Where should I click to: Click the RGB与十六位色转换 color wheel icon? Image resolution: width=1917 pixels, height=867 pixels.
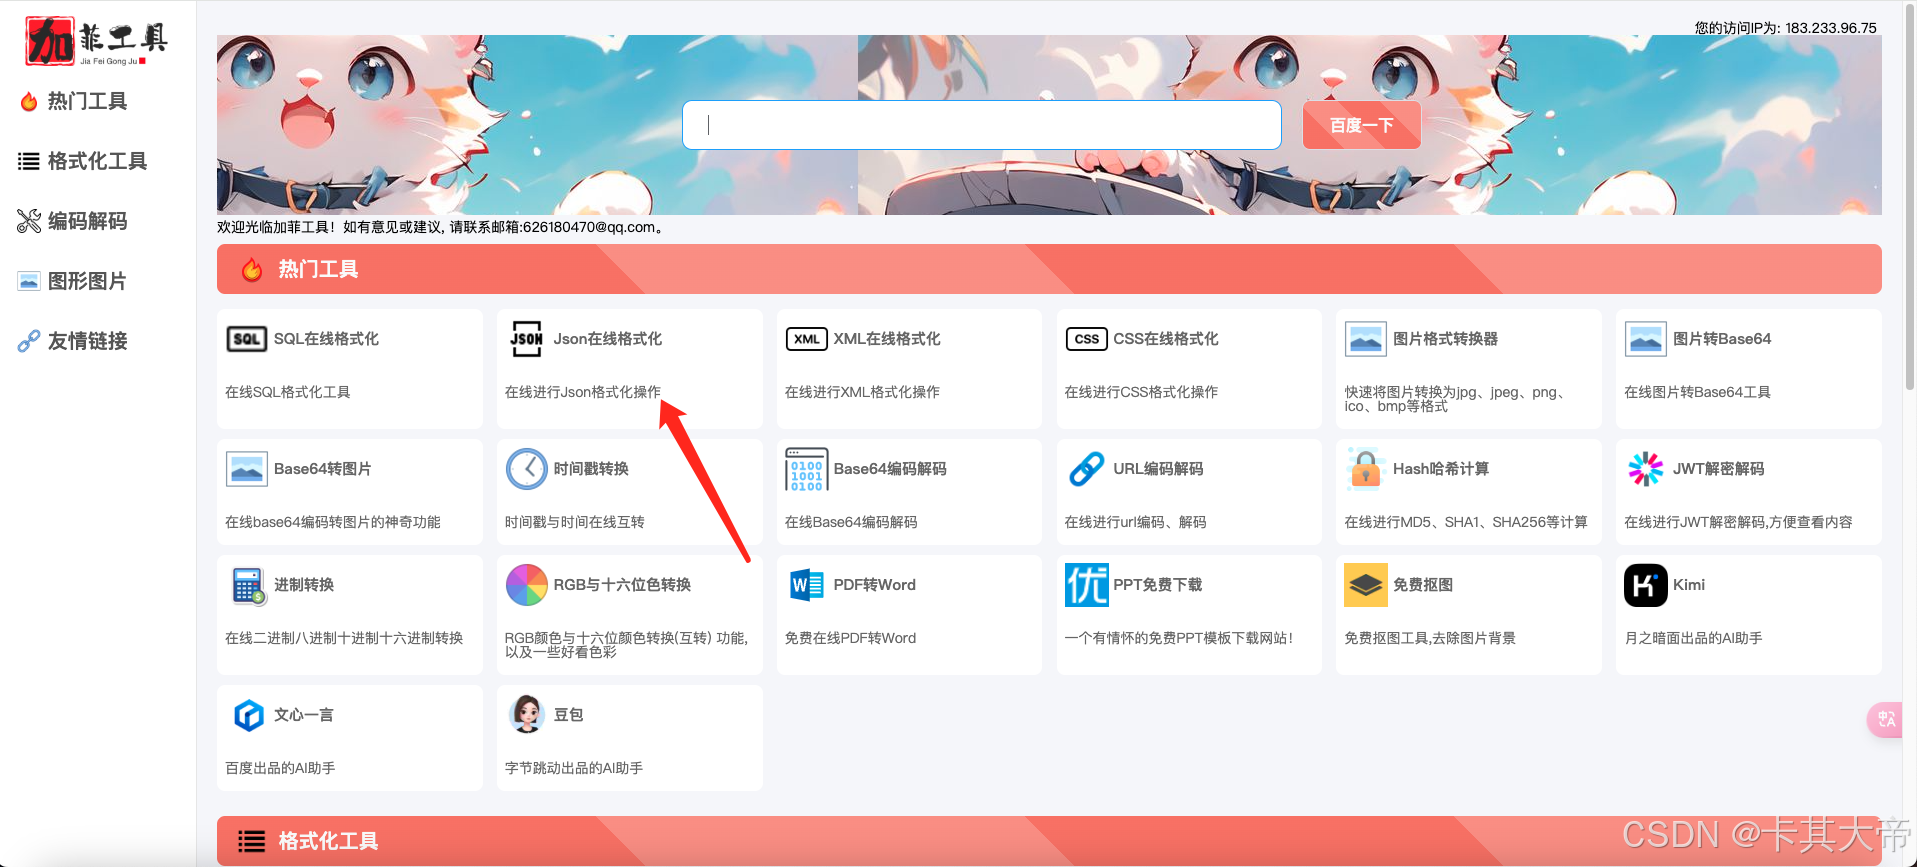pyautogui.click(x=526, y=585)
